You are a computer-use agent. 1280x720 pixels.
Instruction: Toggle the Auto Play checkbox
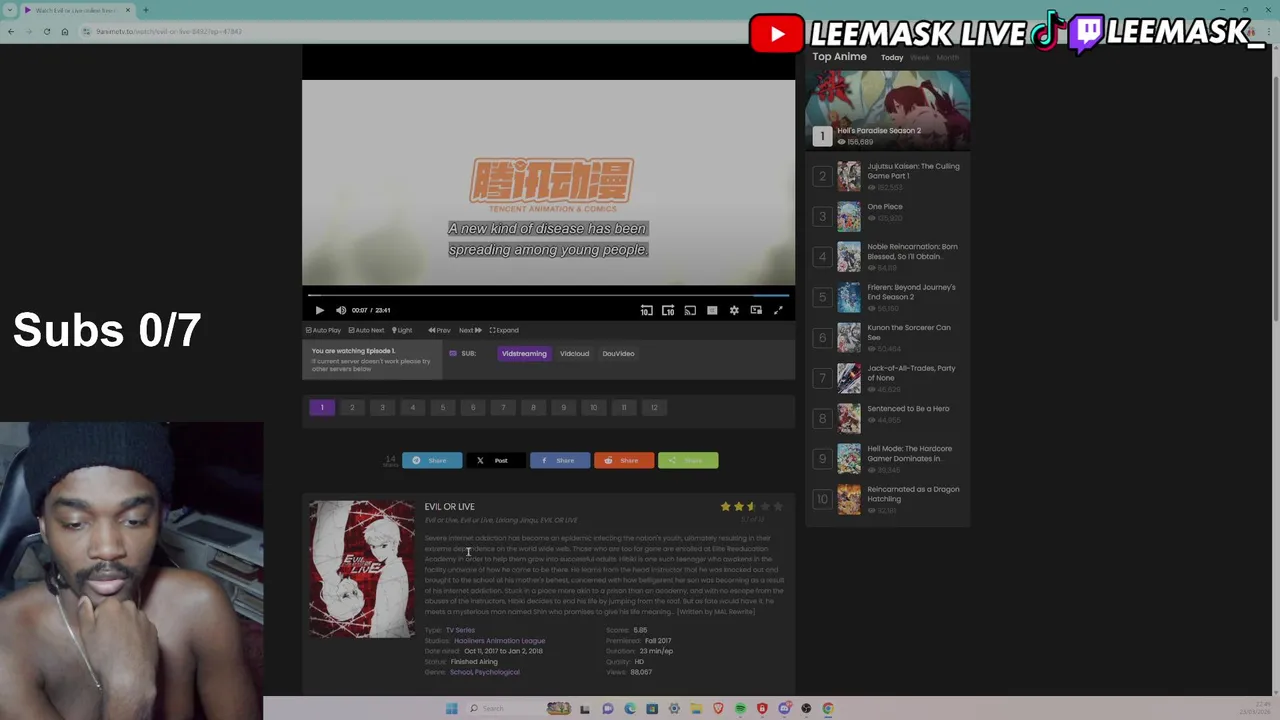point(323,330)
